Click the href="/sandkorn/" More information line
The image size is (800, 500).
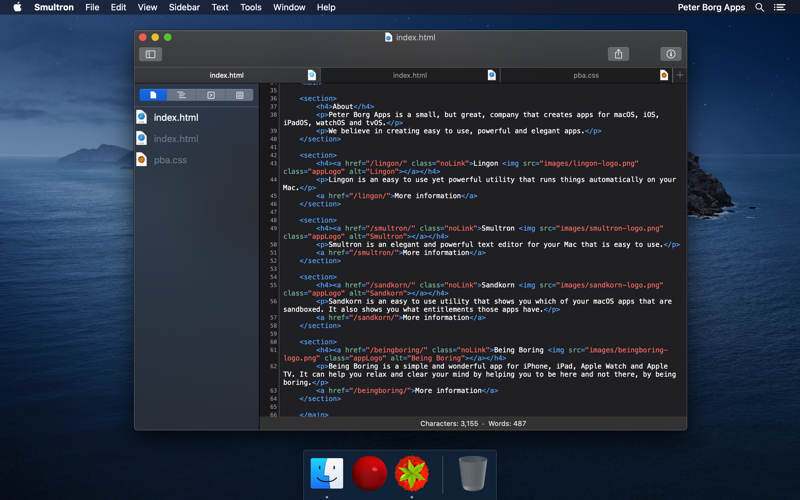(401, 318)
